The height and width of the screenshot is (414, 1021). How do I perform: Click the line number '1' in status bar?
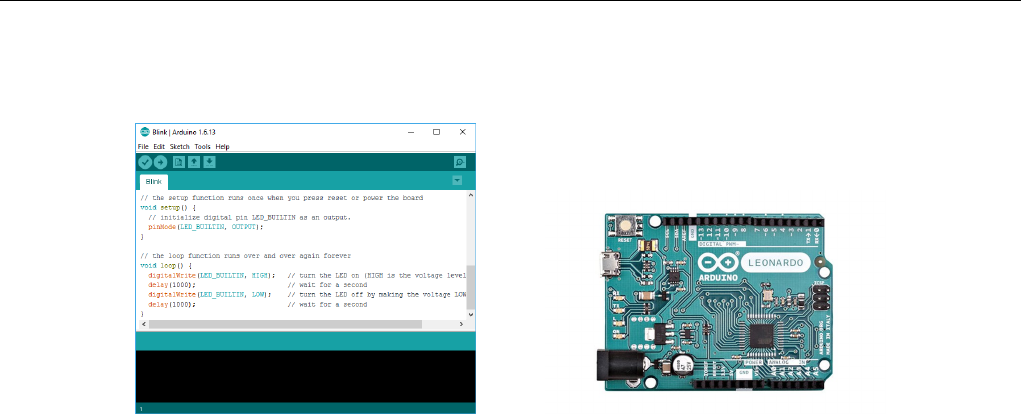[141, 409]
